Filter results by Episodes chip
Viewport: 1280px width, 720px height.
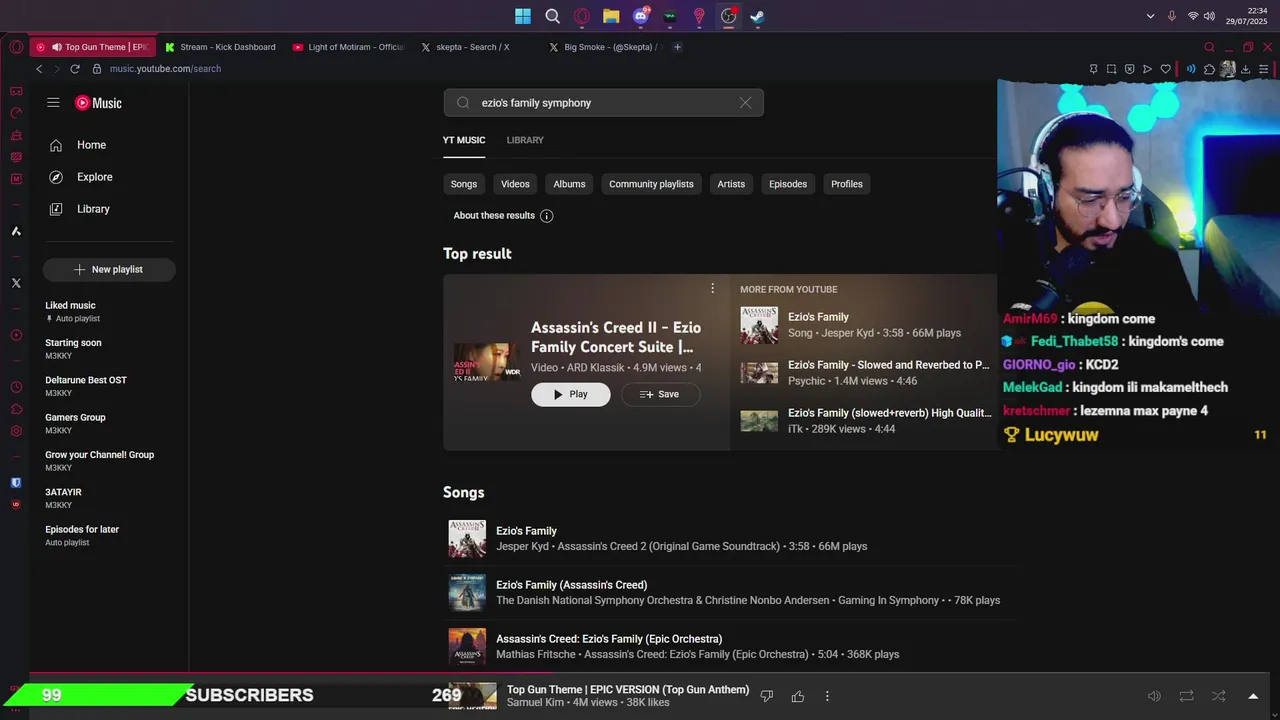[x=788, y=184]
